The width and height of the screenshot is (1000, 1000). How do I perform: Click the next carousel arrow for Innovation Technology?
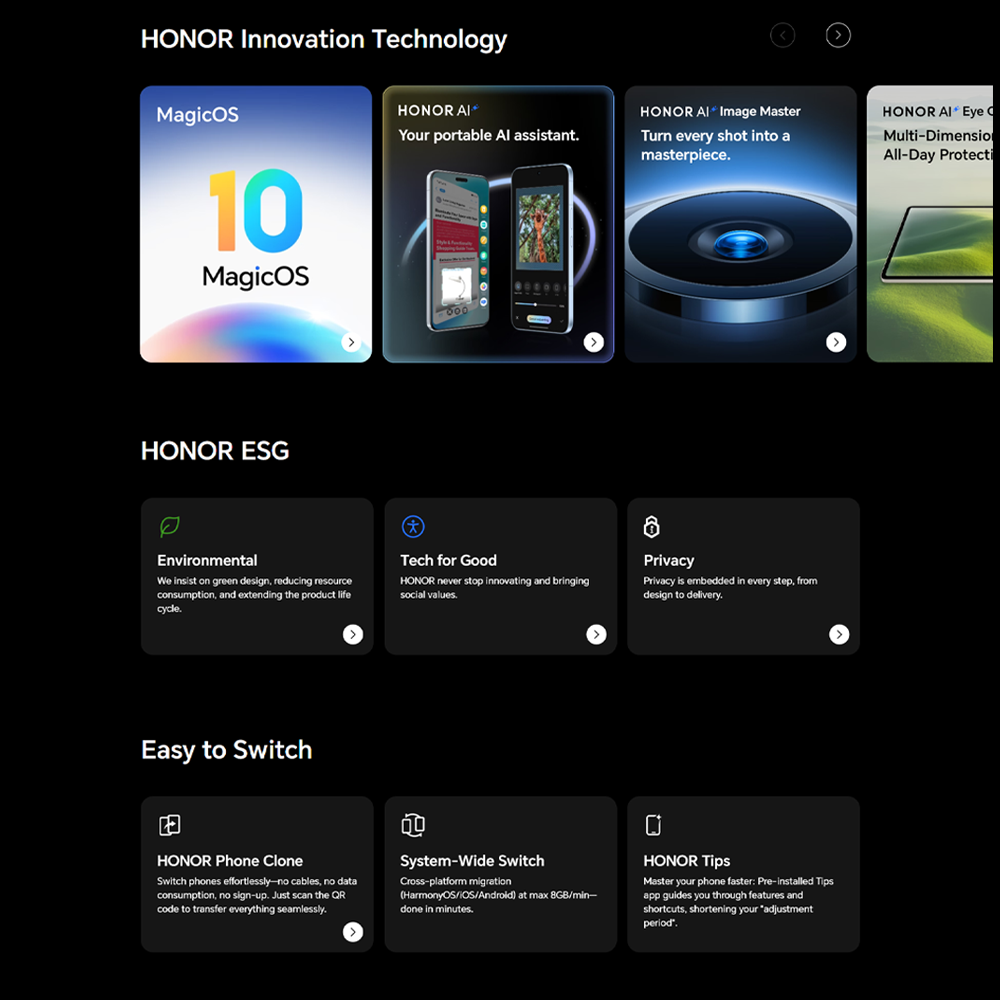coord(837,35)
